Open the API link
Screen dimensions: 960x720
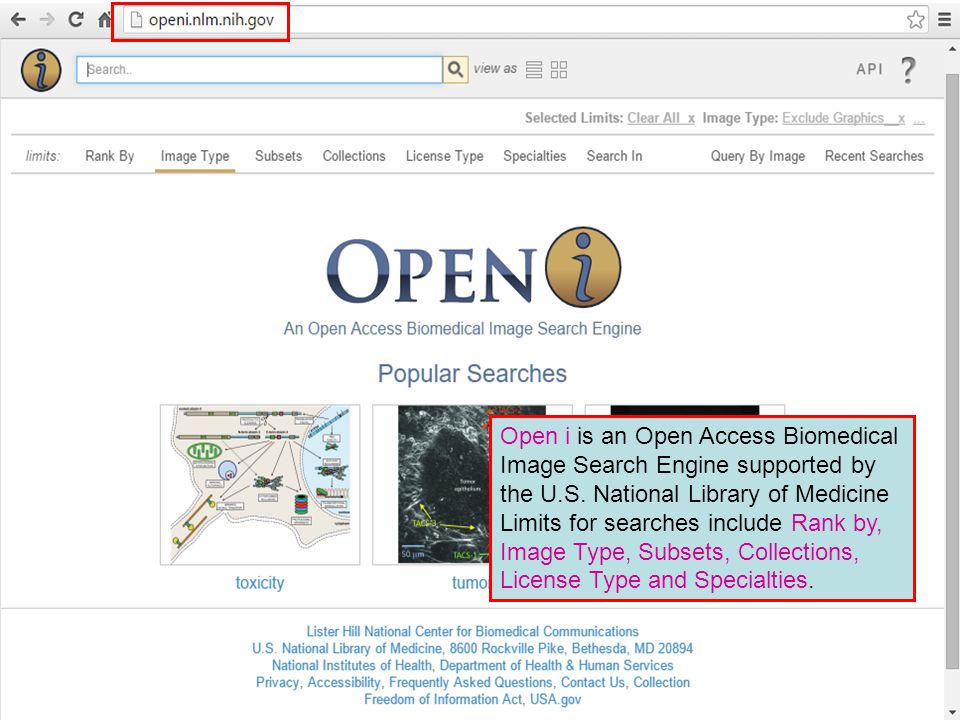click(869, 69)
